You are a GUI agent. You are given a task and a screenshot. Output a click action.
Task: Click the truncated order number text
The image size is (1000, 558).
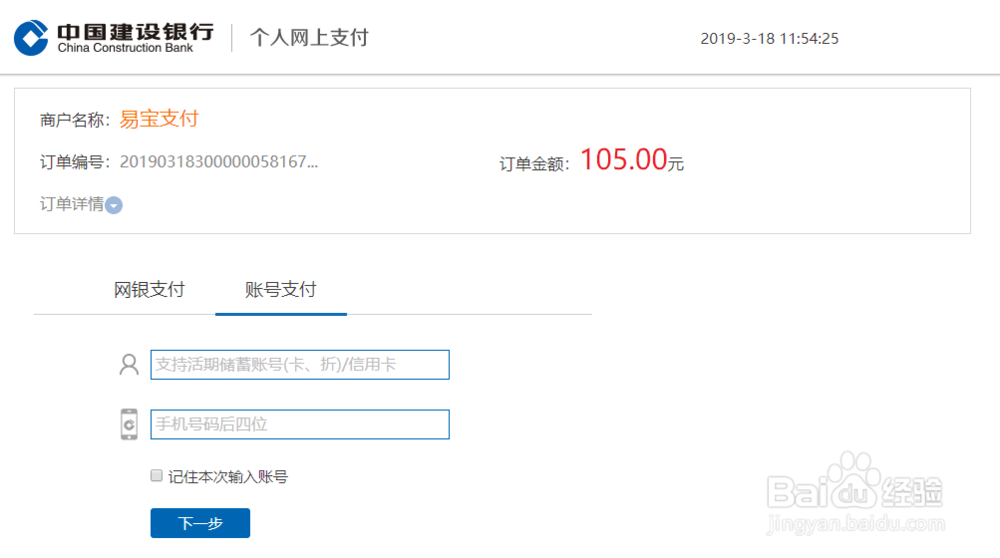[x=219, y=162]
